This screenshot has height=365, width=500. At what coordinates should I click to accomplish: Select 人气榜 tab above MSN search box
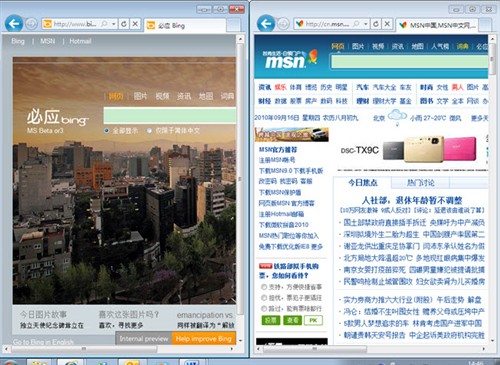click(440, 47)
